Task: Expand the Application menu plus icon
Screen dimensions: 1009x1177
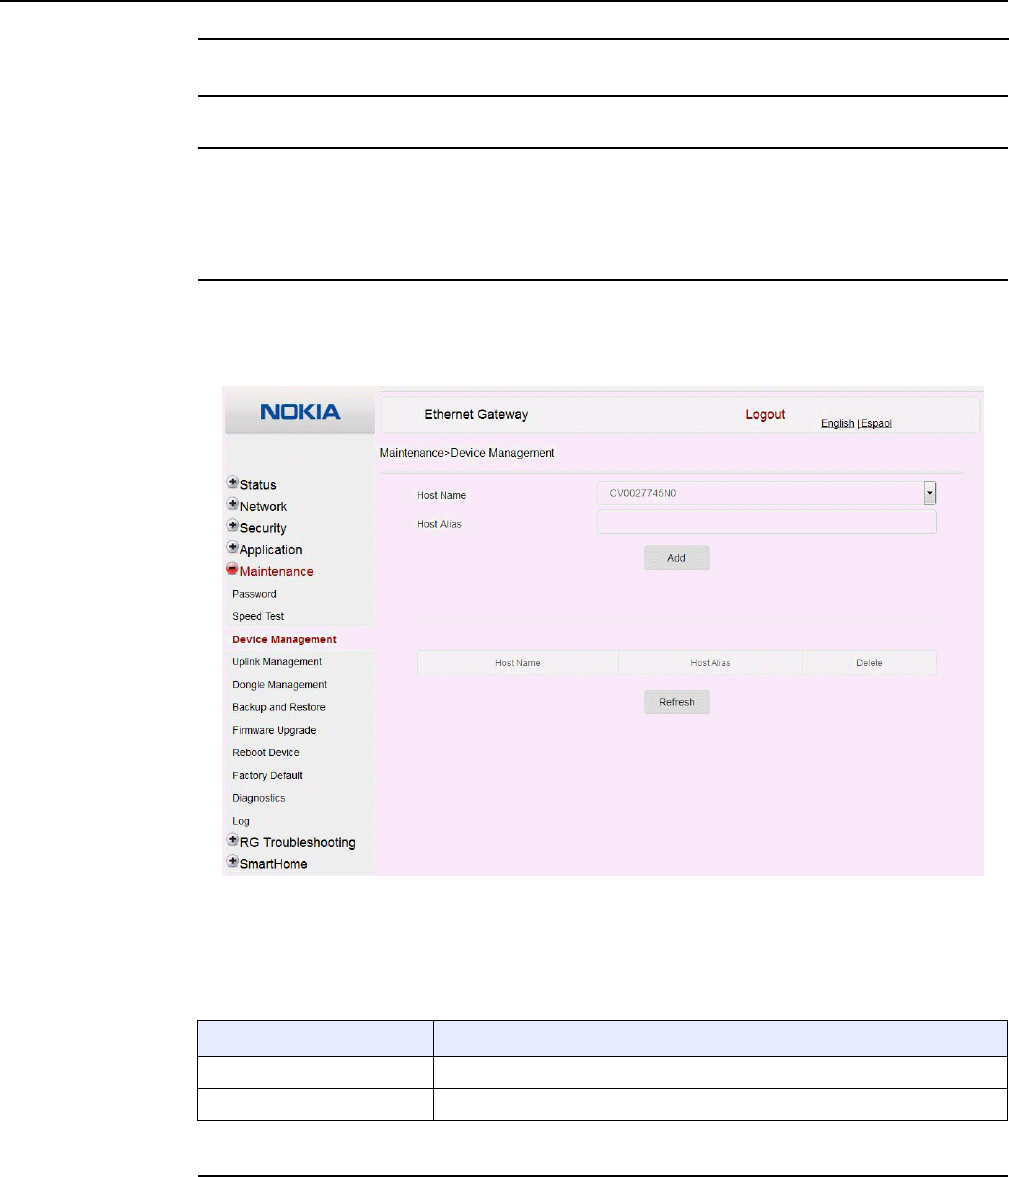Action: click(x=233, y=548)
